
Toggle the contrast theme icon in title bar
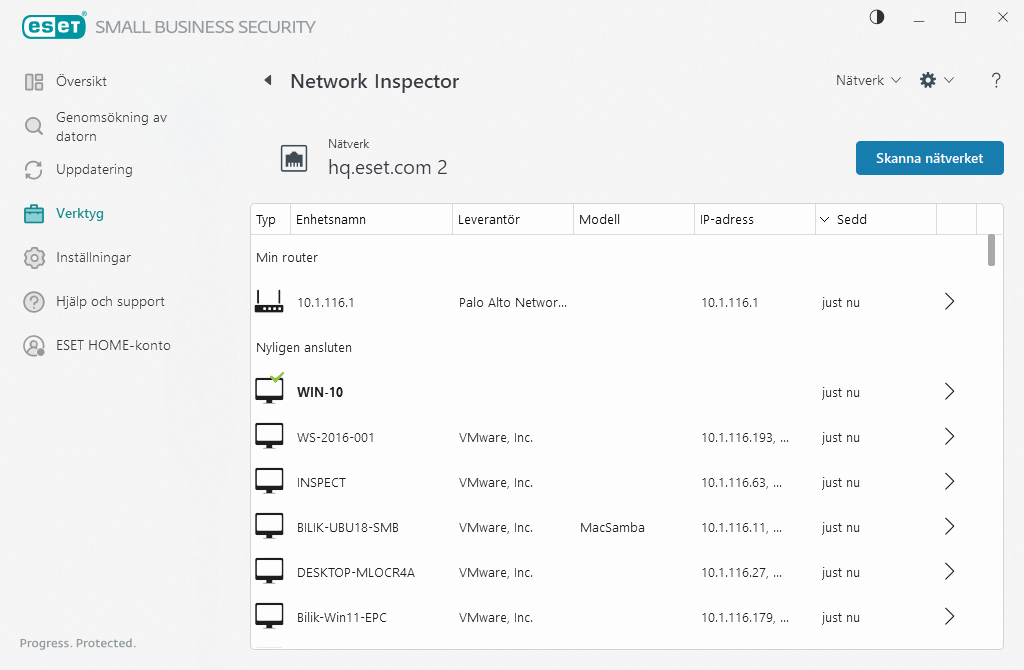click(877, 17)
